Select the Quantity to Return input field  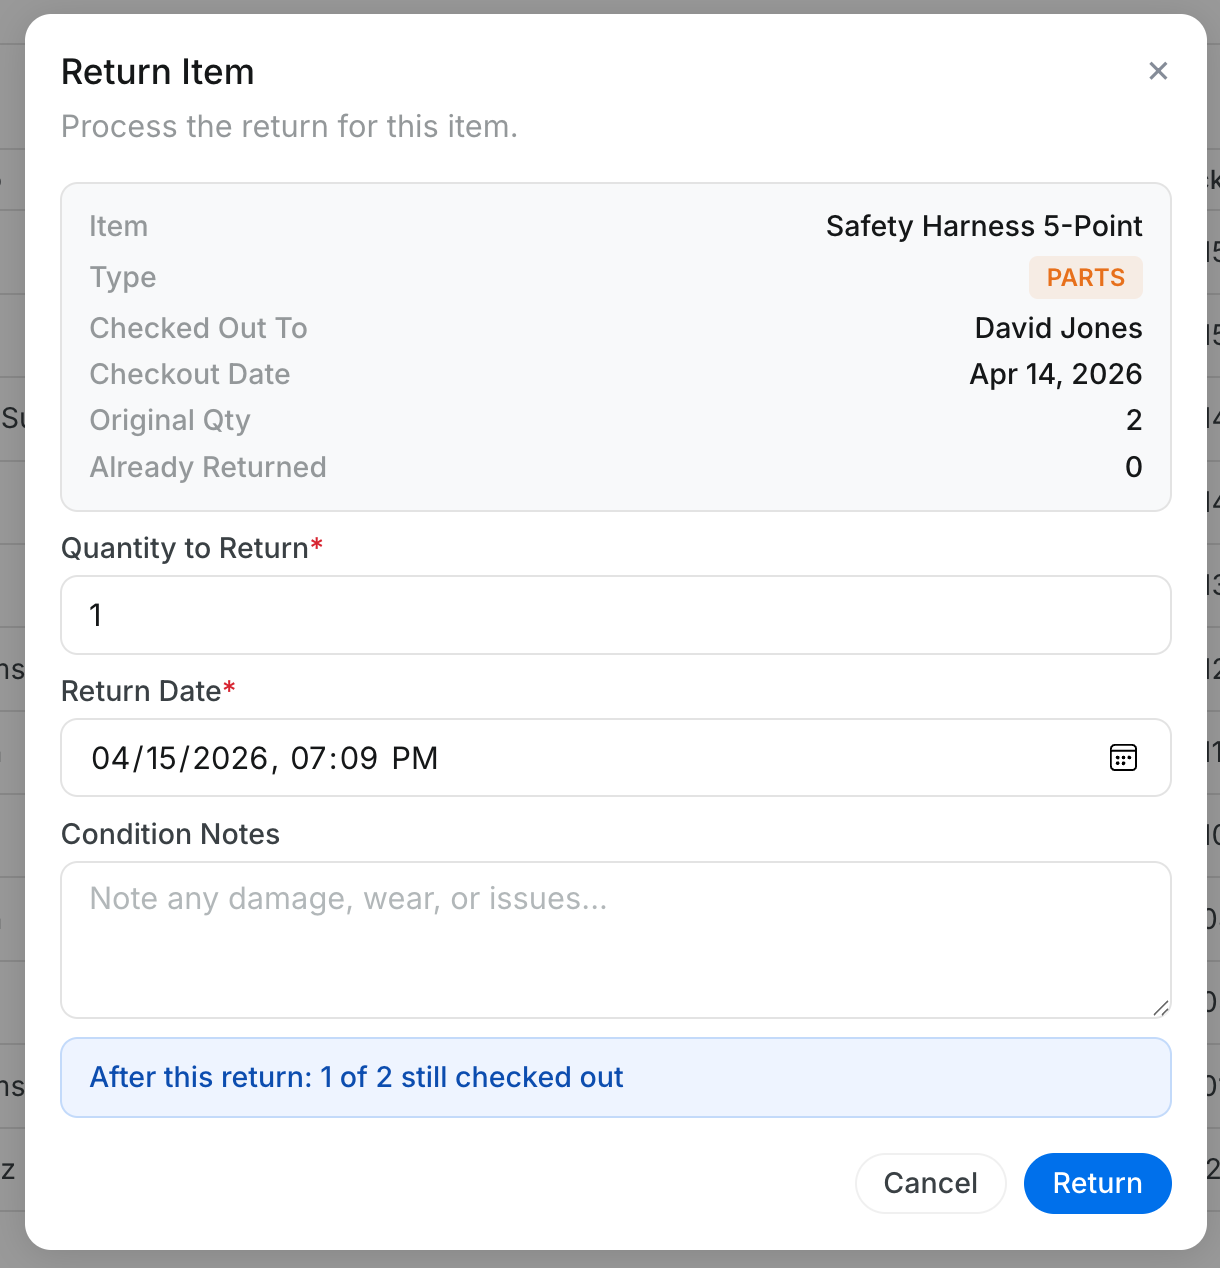coord(616,615)
